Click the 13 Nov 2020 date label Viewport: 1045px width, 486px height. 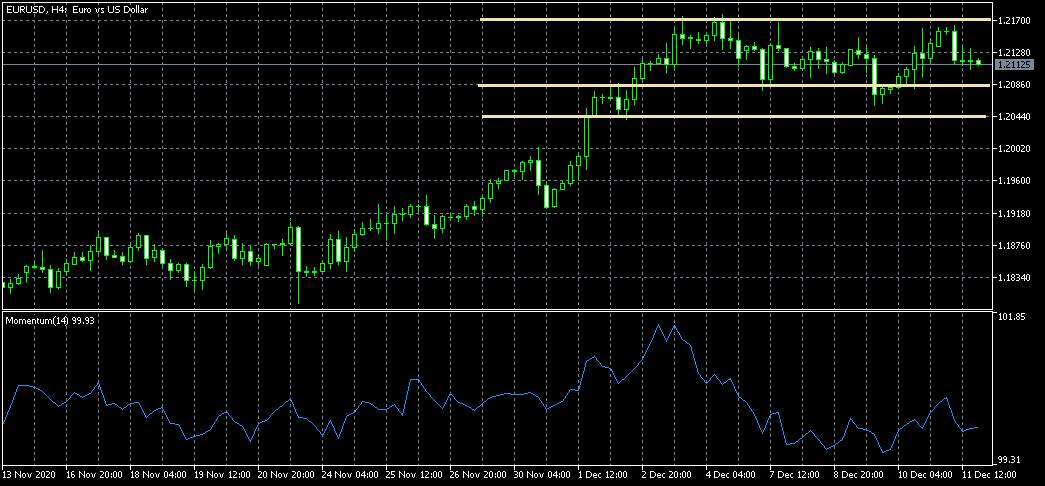[29, 475]
